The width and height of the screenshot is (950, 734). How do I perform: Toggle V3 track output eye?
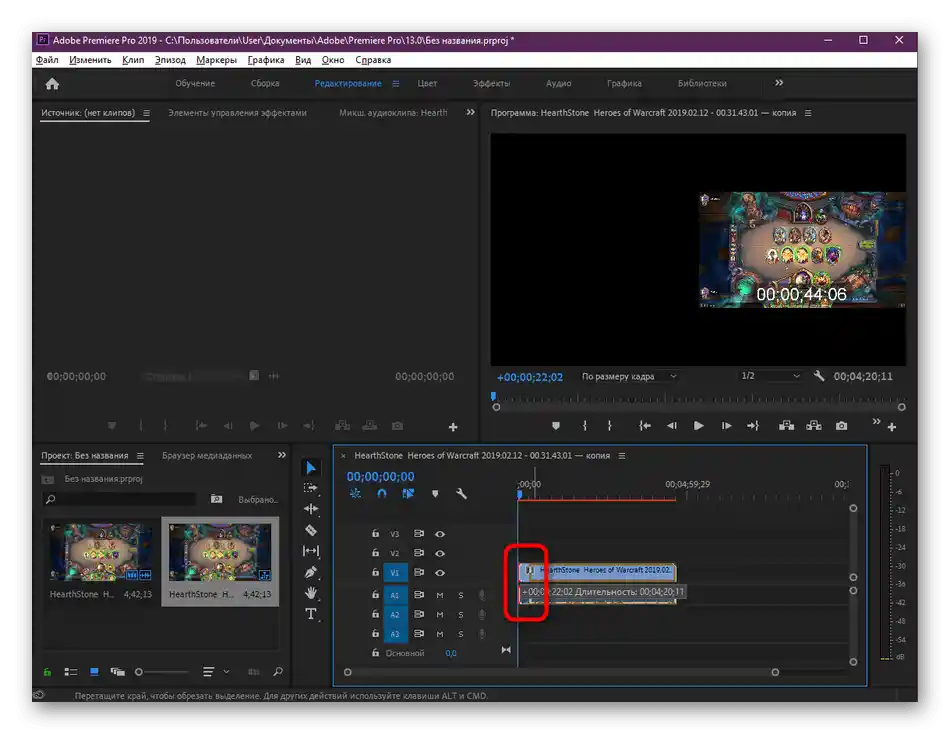[440, 534]
